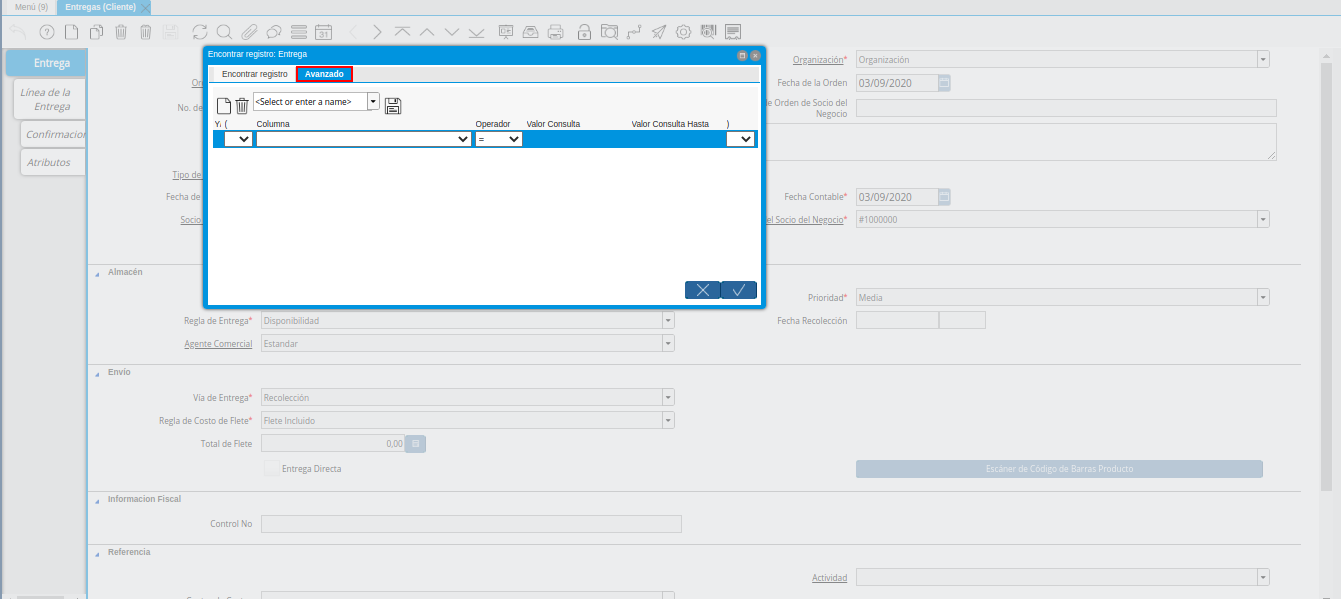
Task: Open the Operador dropdown showing '='
Action: pyautogui.click(x=499, y=140)
